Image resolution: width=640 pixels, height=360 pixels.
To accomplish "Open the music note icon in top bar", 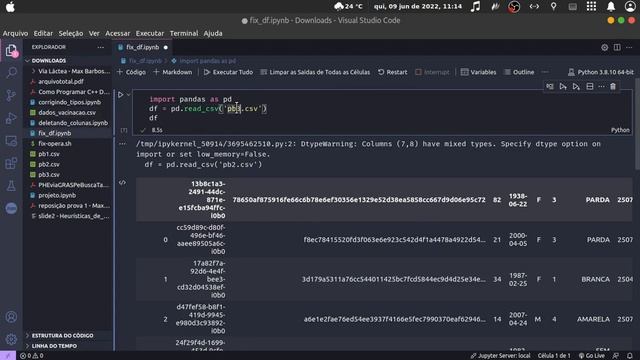I will click(476, 7).
